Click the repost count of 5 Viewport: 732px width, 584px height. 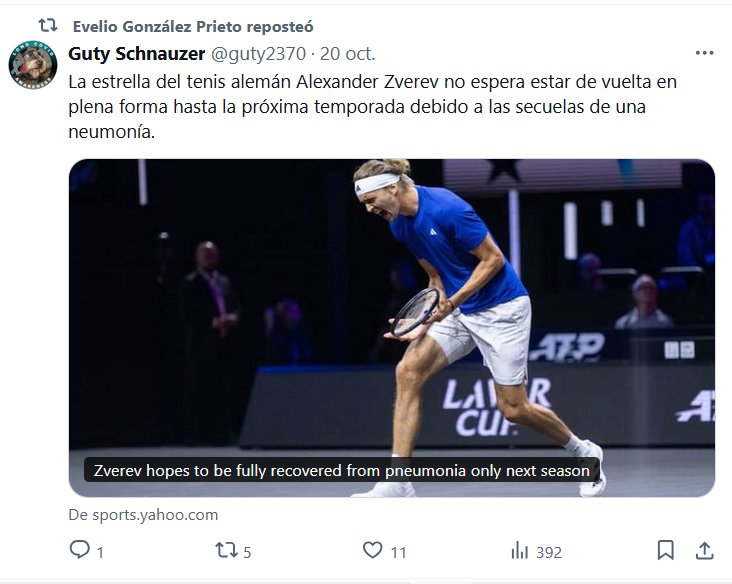(247, 552)
